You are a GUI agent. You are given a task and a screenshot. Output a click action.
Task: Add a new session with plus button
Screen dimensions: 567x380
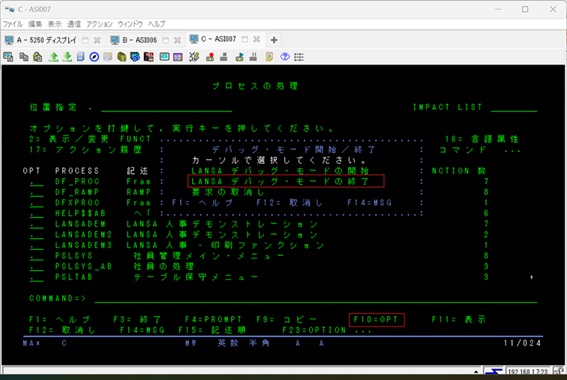[x=274, y=40]
